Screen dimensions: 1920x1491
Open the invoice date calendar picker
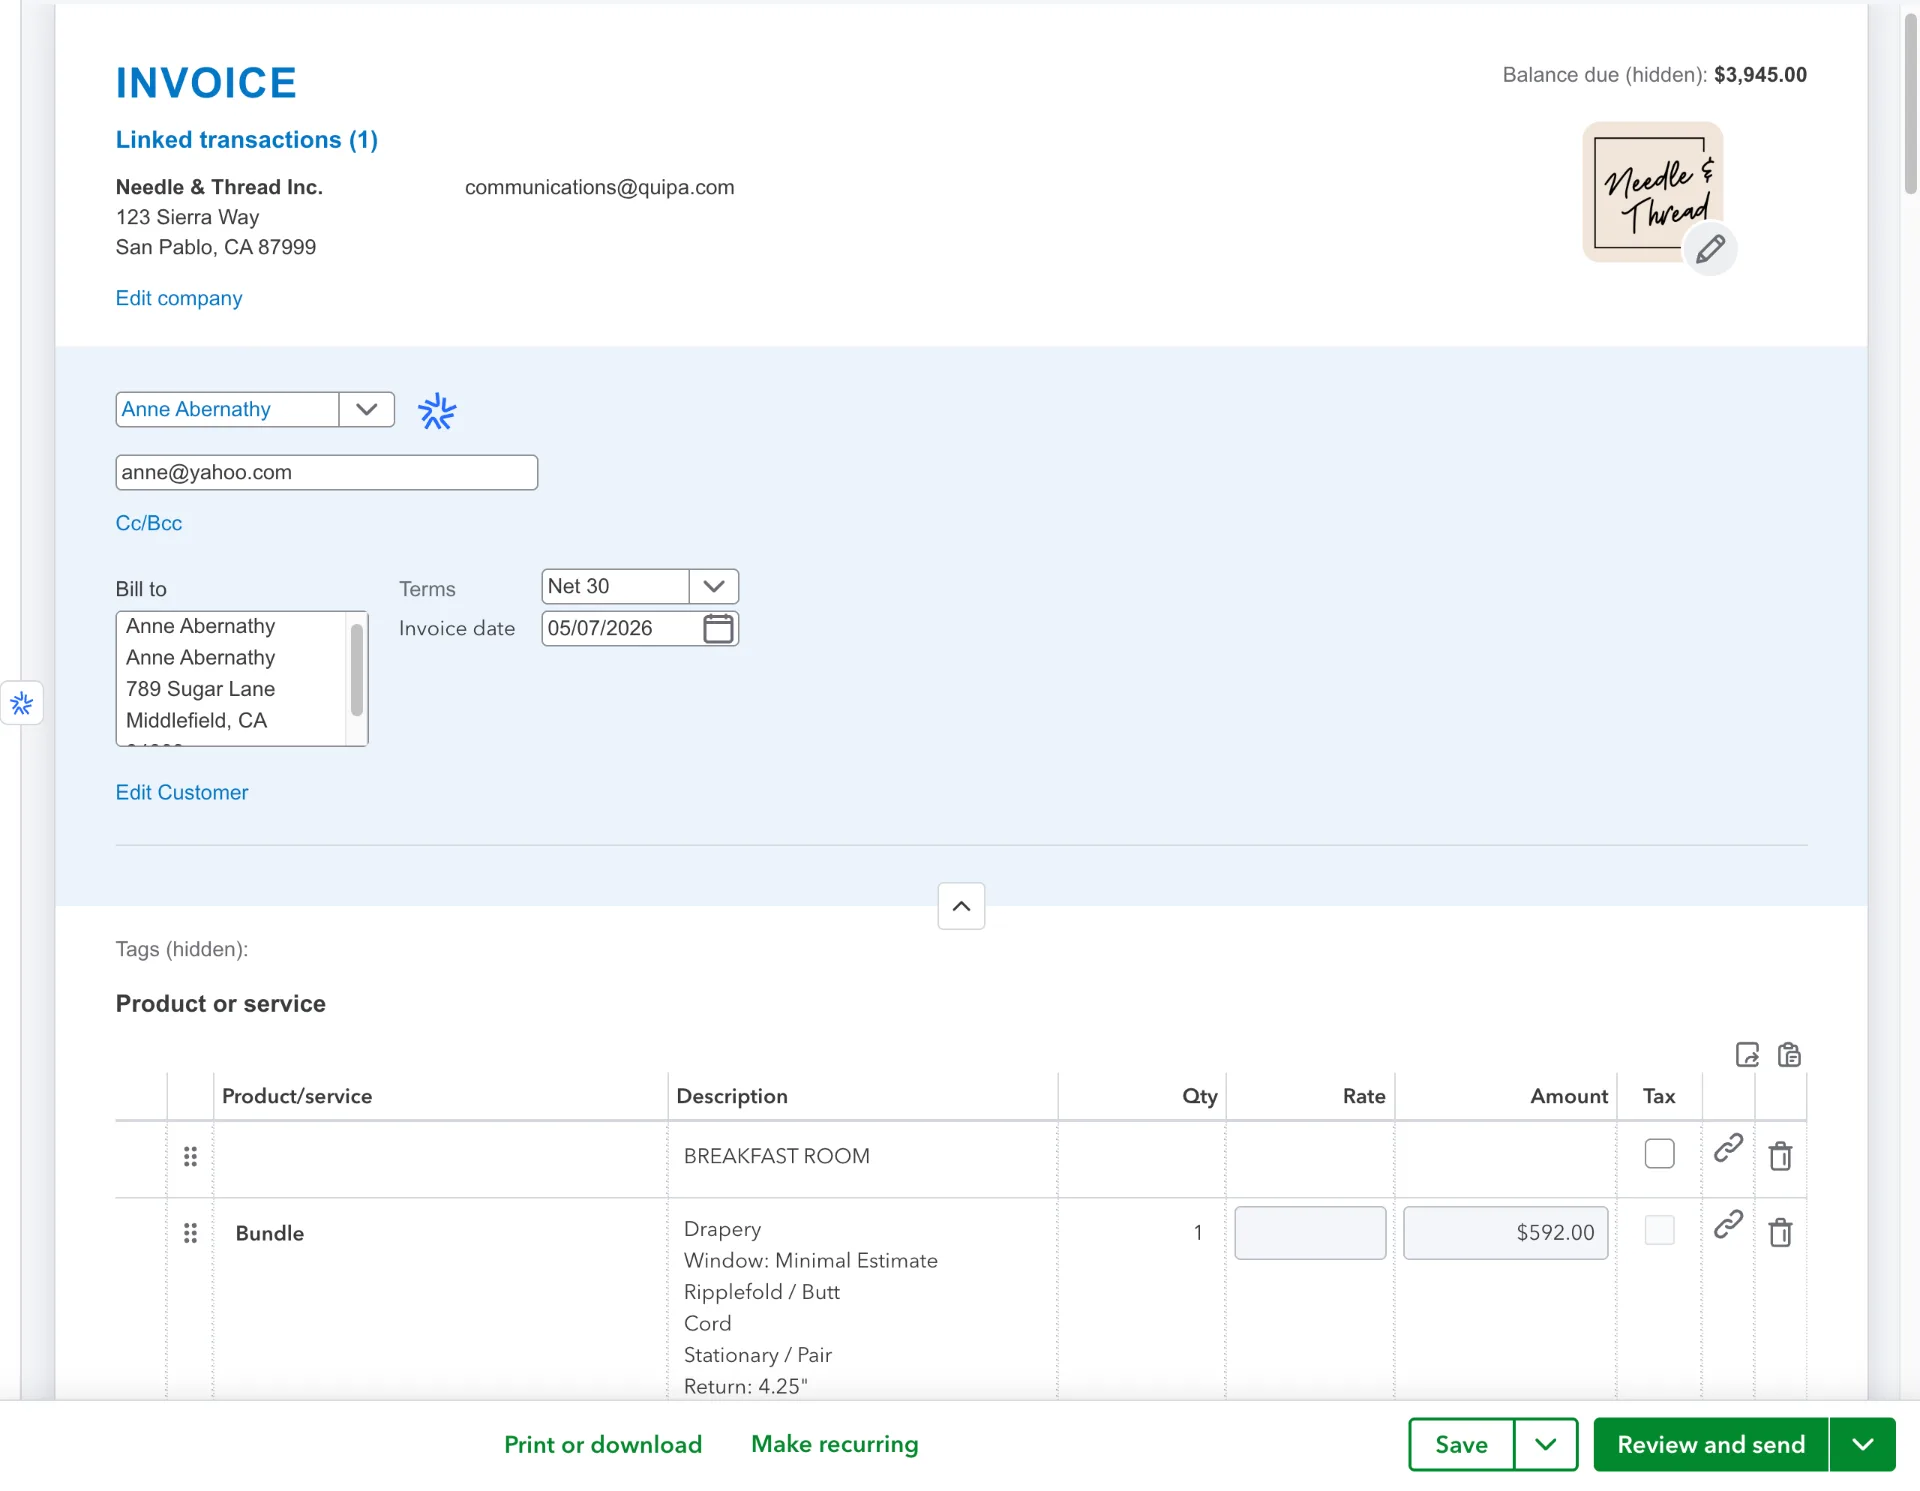[x=718, y=628]
